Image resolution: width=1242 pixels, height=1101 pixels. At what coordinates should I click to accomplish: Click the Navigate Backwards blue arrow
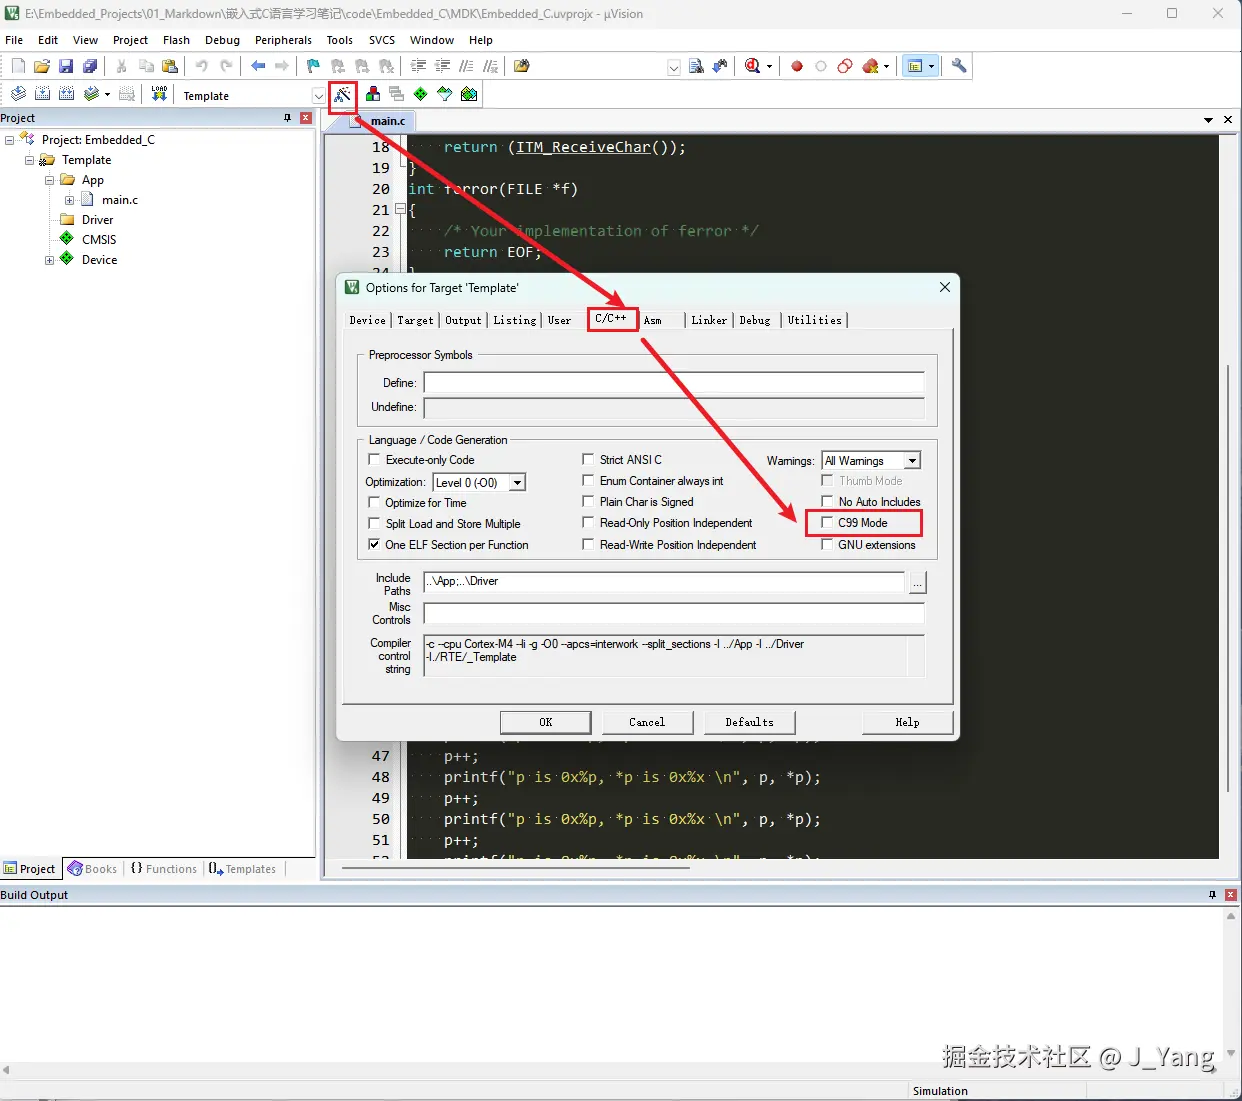coord(258,66)
